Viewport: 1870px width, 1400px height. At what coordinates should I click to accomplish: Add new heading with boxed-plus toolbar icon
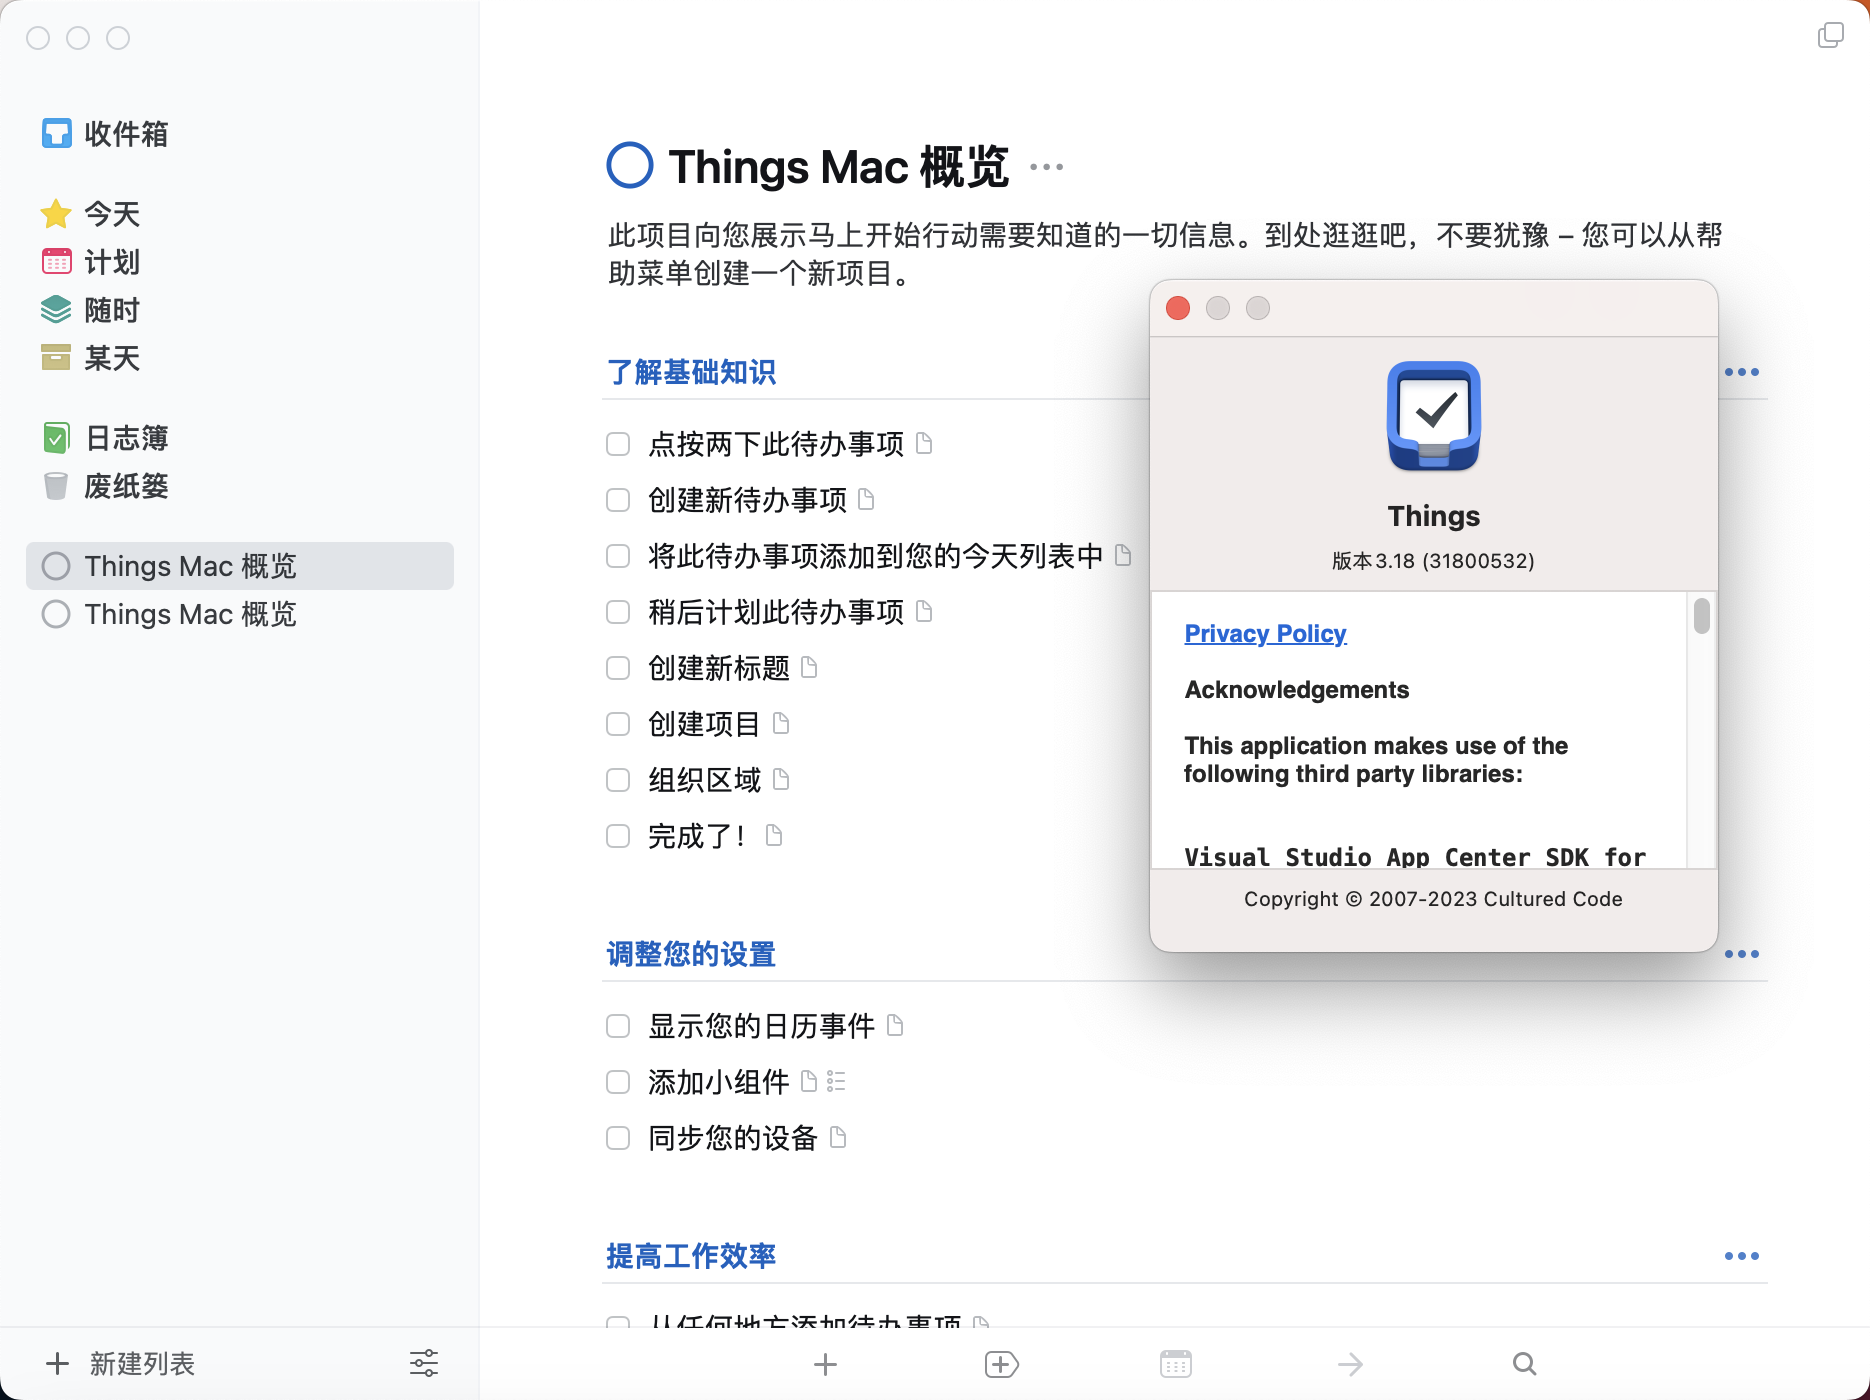1001,1364
